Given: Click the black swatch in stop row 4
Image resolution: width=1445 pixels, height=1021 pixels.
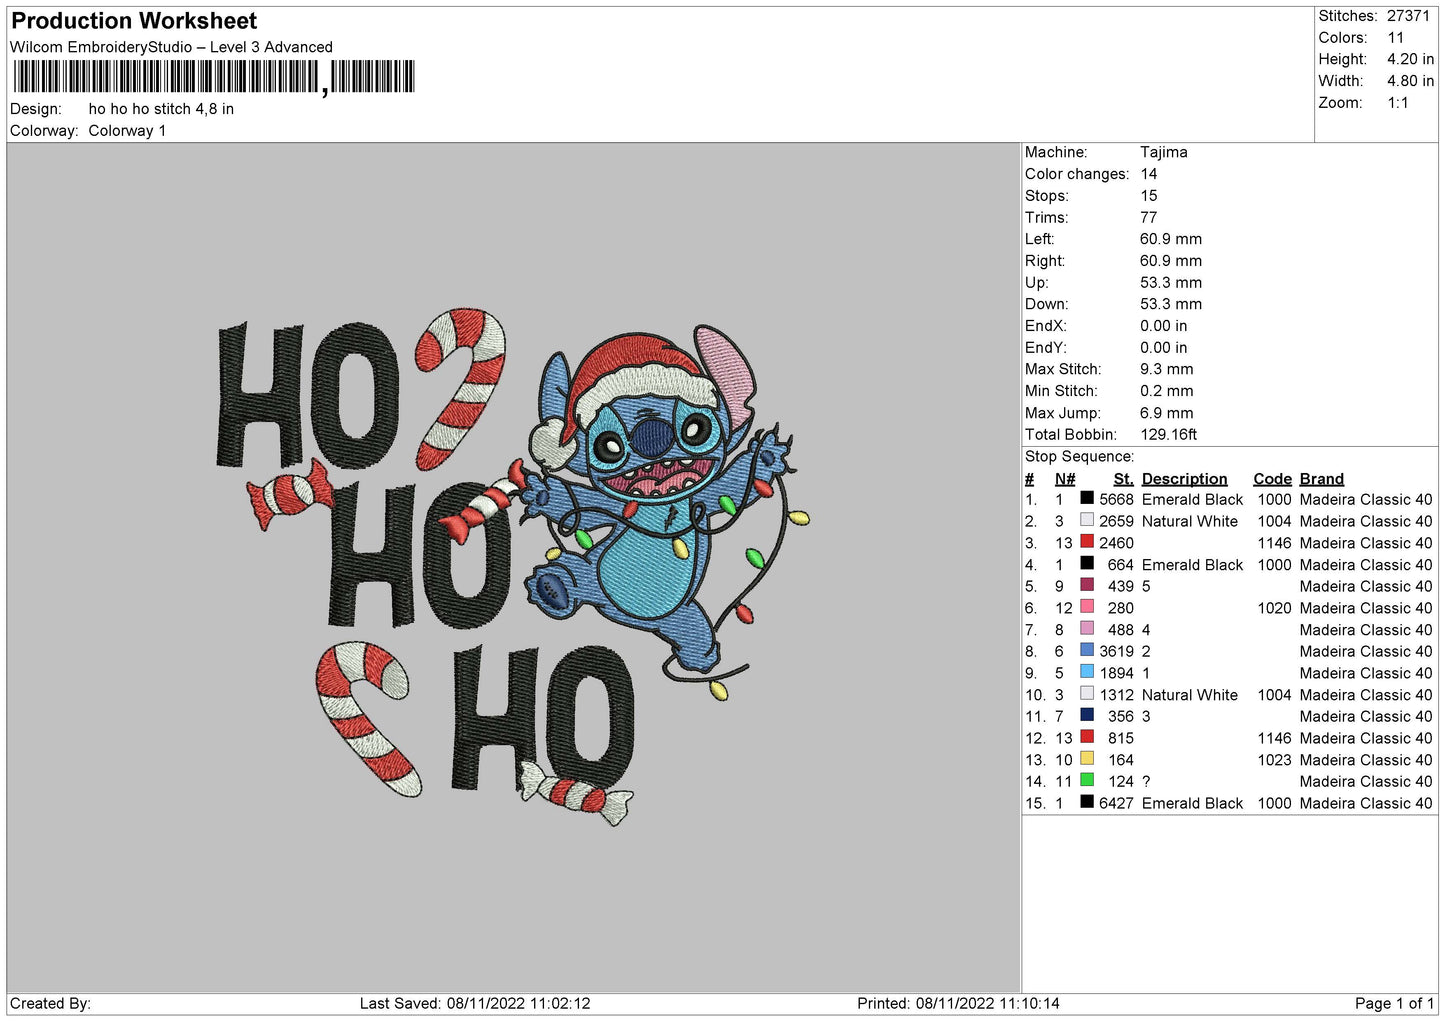Looking at the screenshot, I should click(1087, 563).
